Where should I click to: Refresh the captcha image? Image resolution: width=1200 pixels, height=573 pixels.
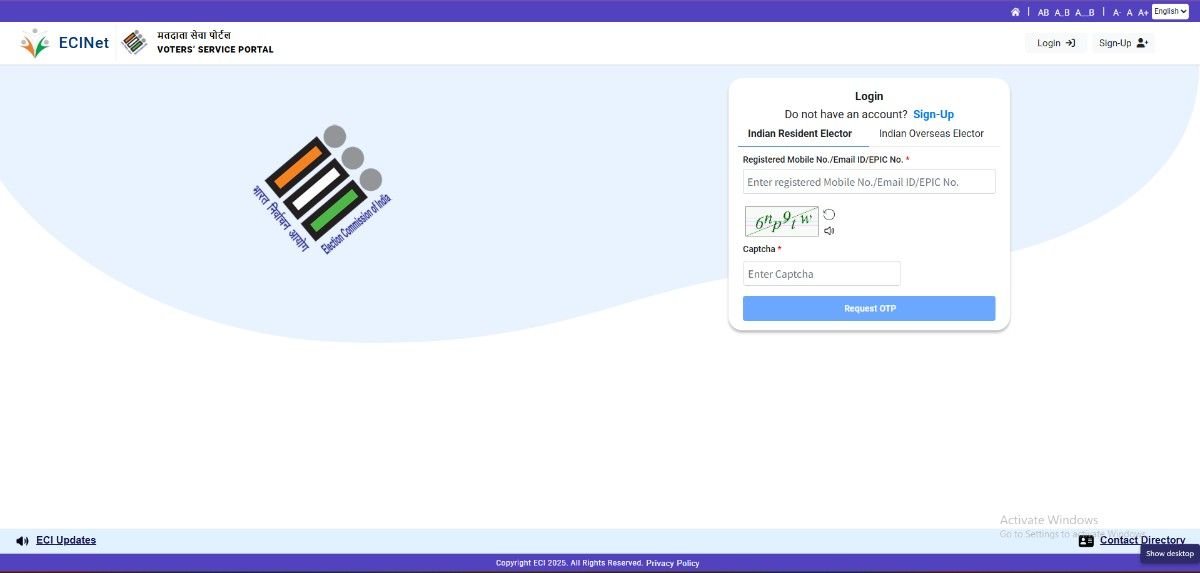click(829, 215)
